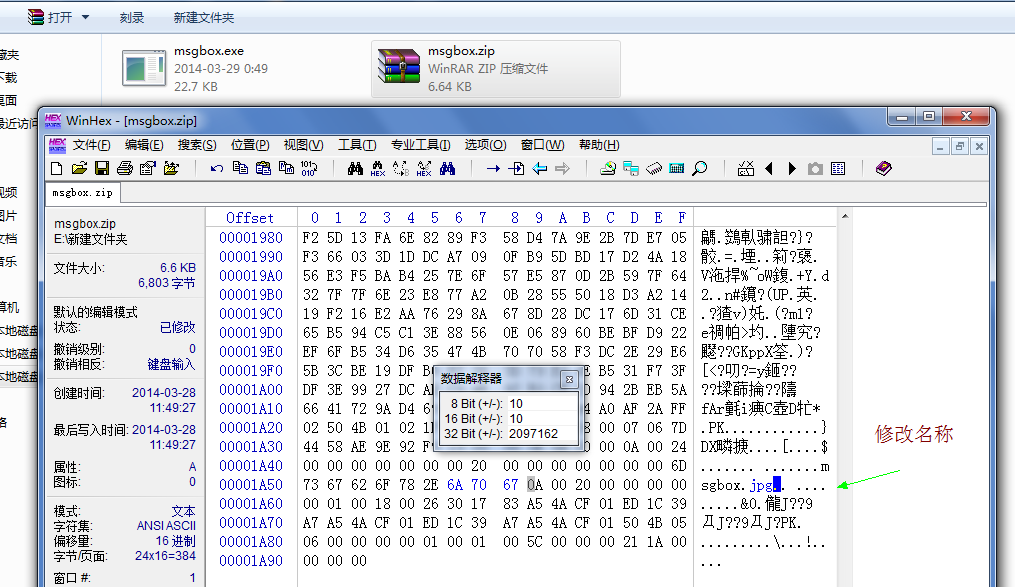Click the ANSI ASCII charset value

(166, 526)
